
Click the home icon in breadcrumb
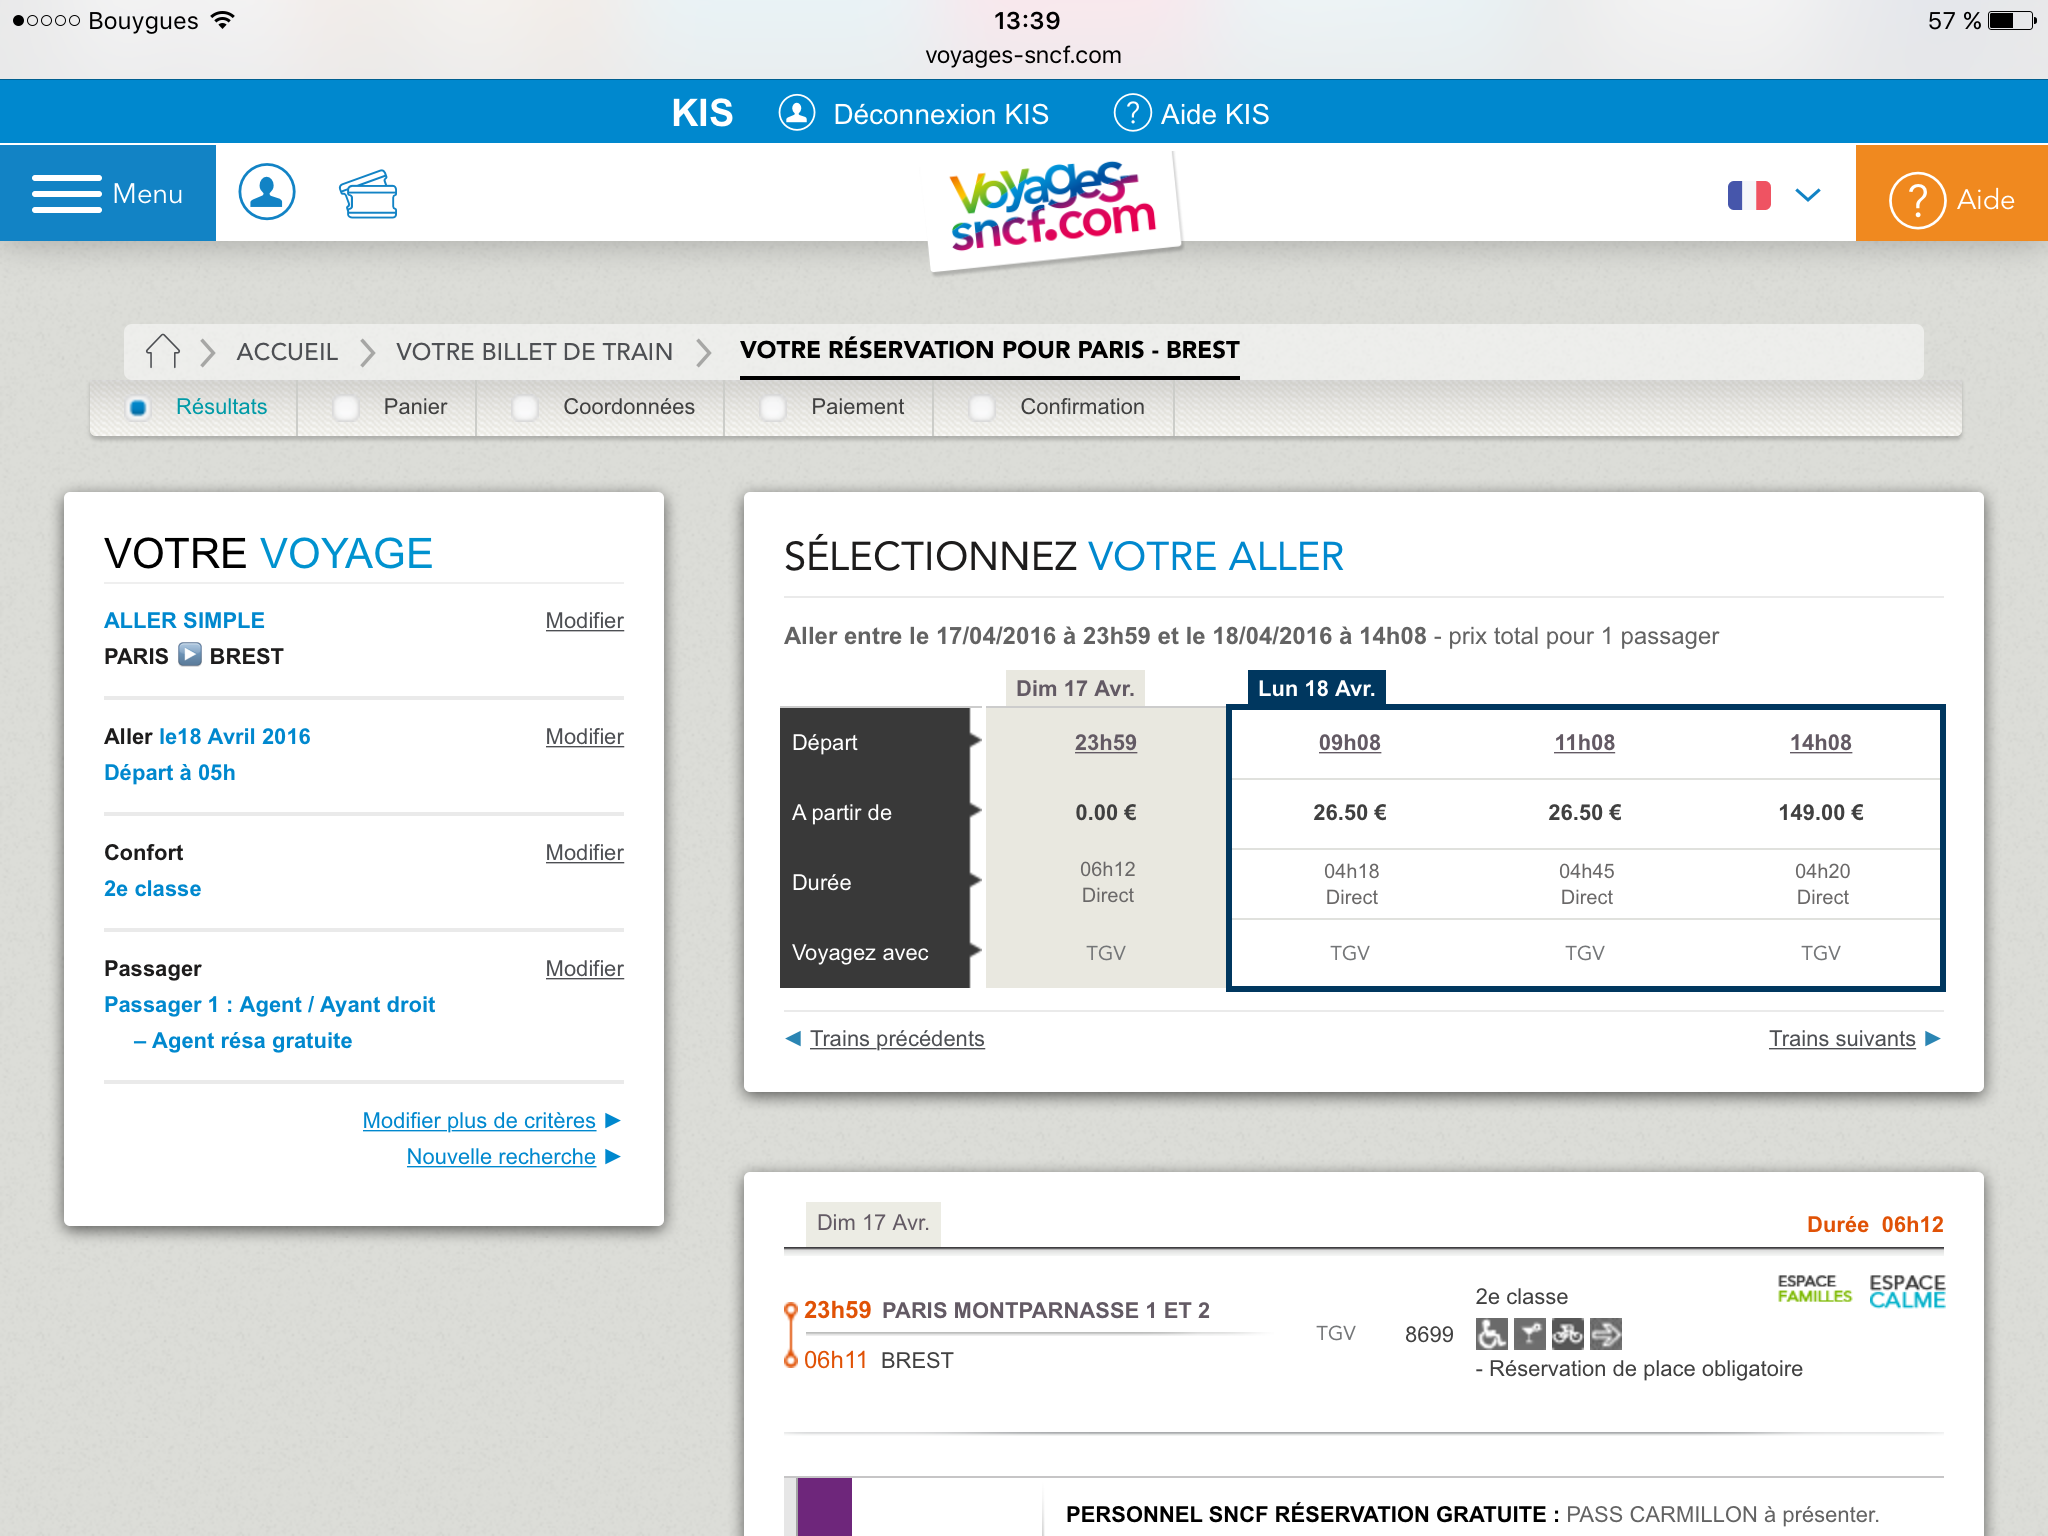[x=162, y=351]
